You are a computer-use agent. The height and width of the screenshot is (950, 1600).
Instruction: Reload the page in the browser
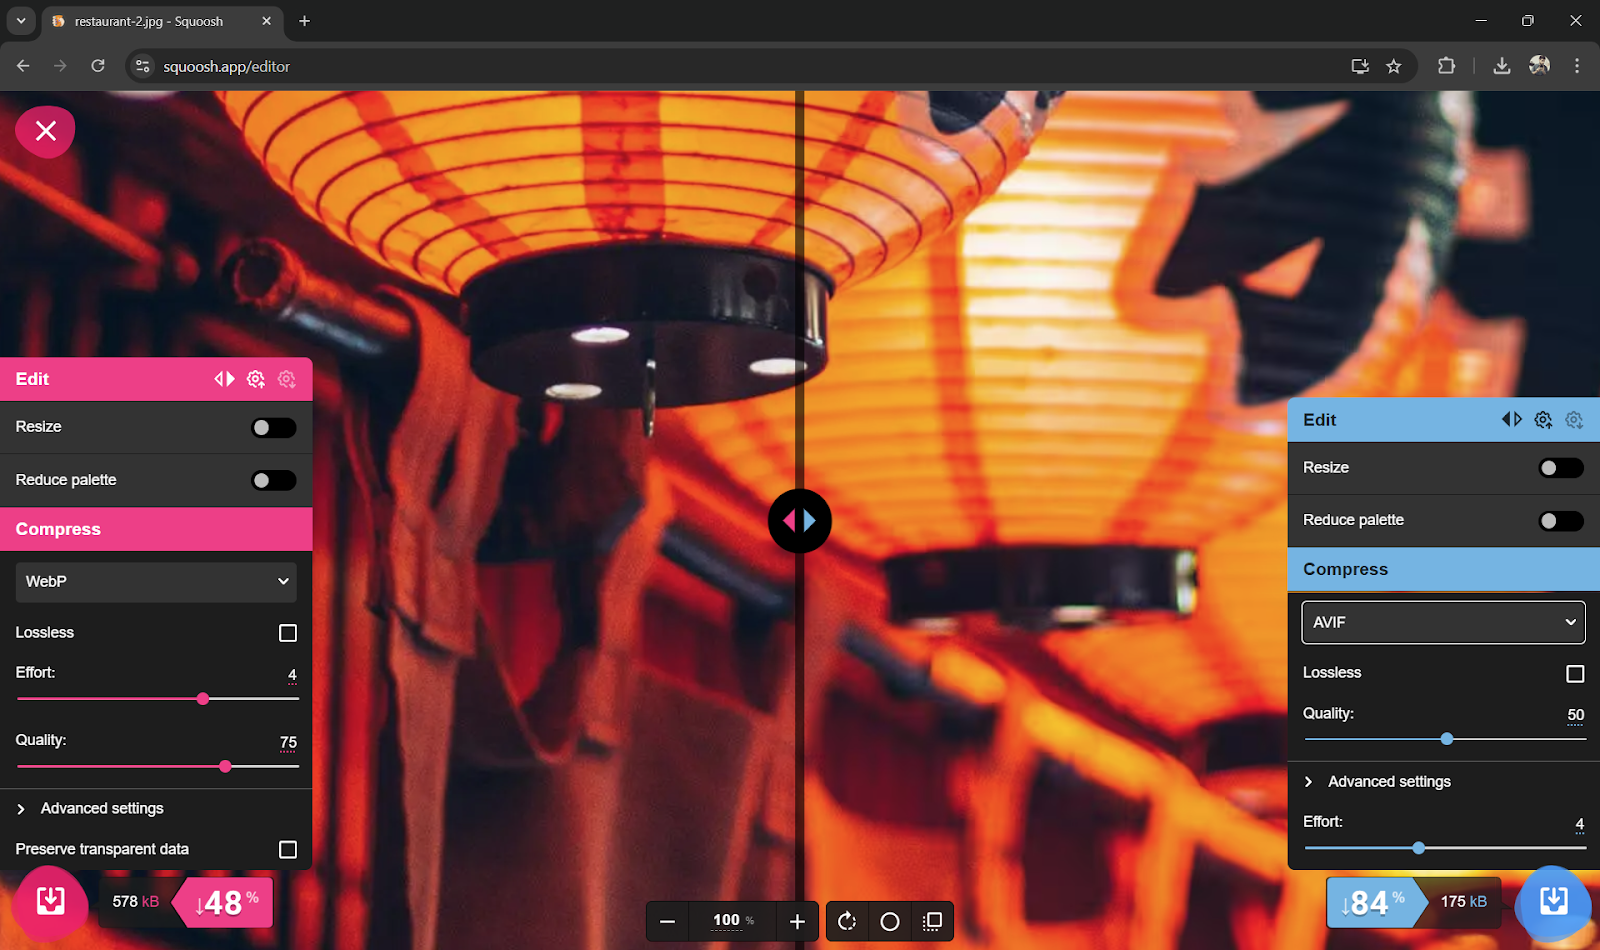click(x=98, y=66)
